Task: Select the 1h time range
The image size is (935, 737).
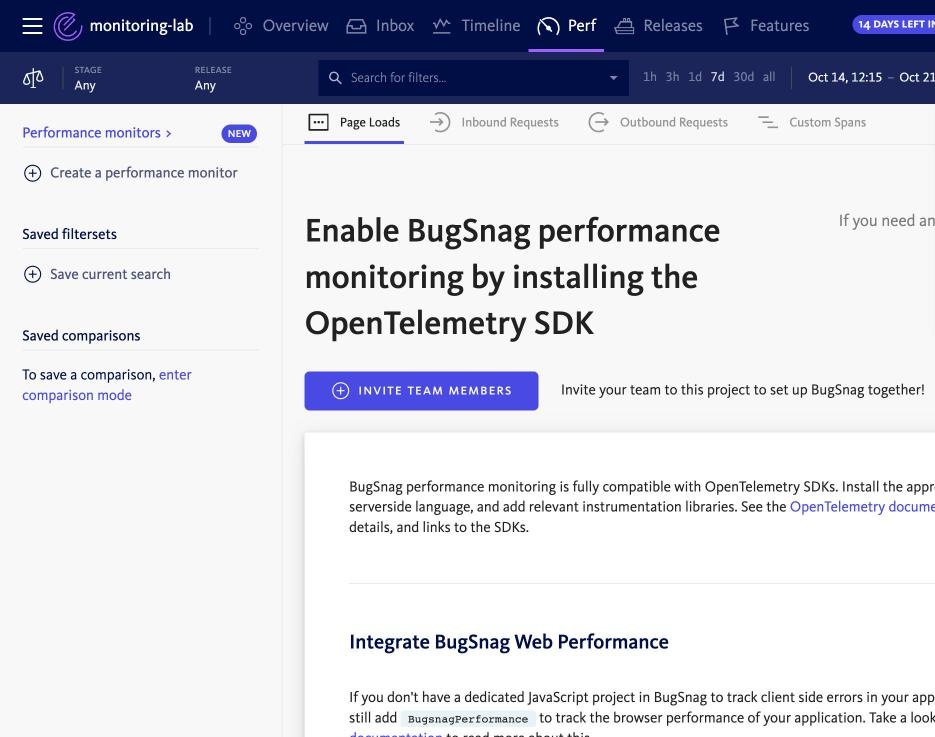Action: [x=649, y=77]
